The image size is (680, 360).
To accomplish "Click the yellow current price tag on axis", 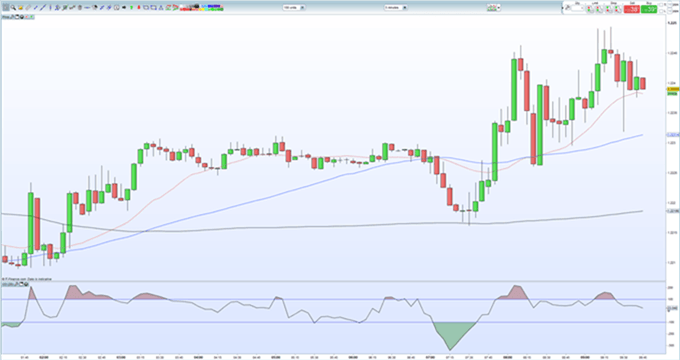I will tap(672, 88).
